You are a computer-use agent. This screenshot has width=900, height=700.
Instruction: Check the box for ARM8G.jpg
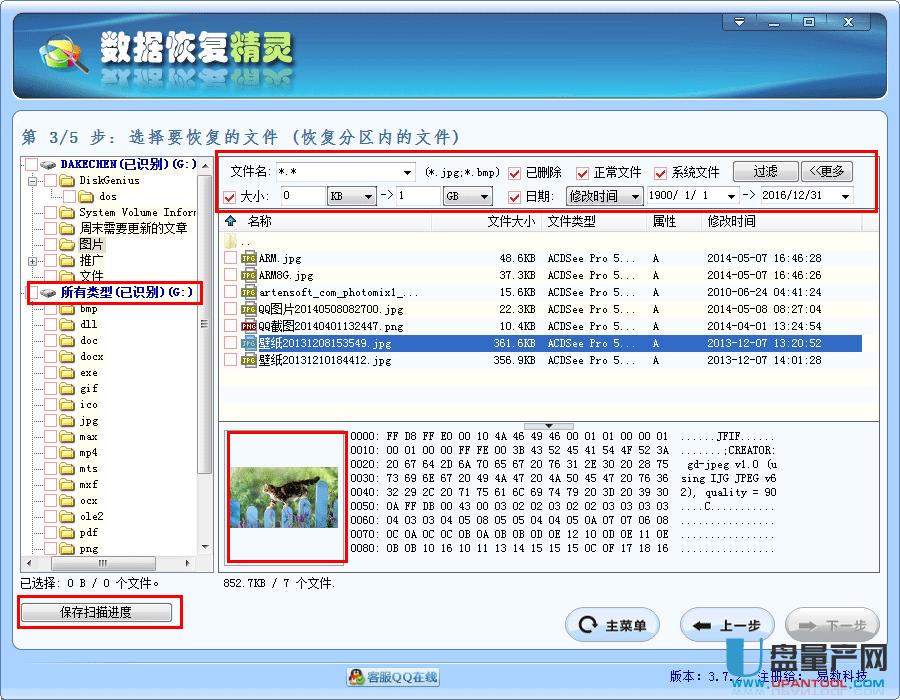231,276
